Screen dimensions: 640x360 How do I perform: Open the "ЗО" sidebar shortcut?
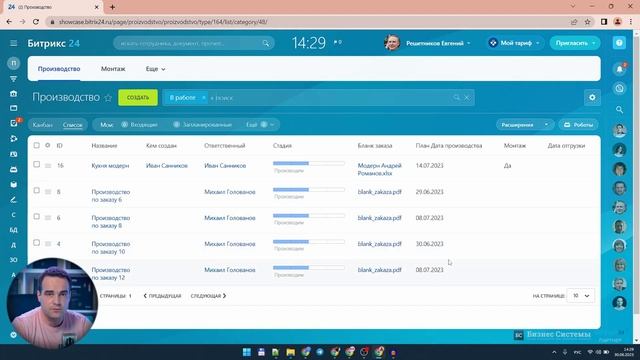click(x=13, y=260)
